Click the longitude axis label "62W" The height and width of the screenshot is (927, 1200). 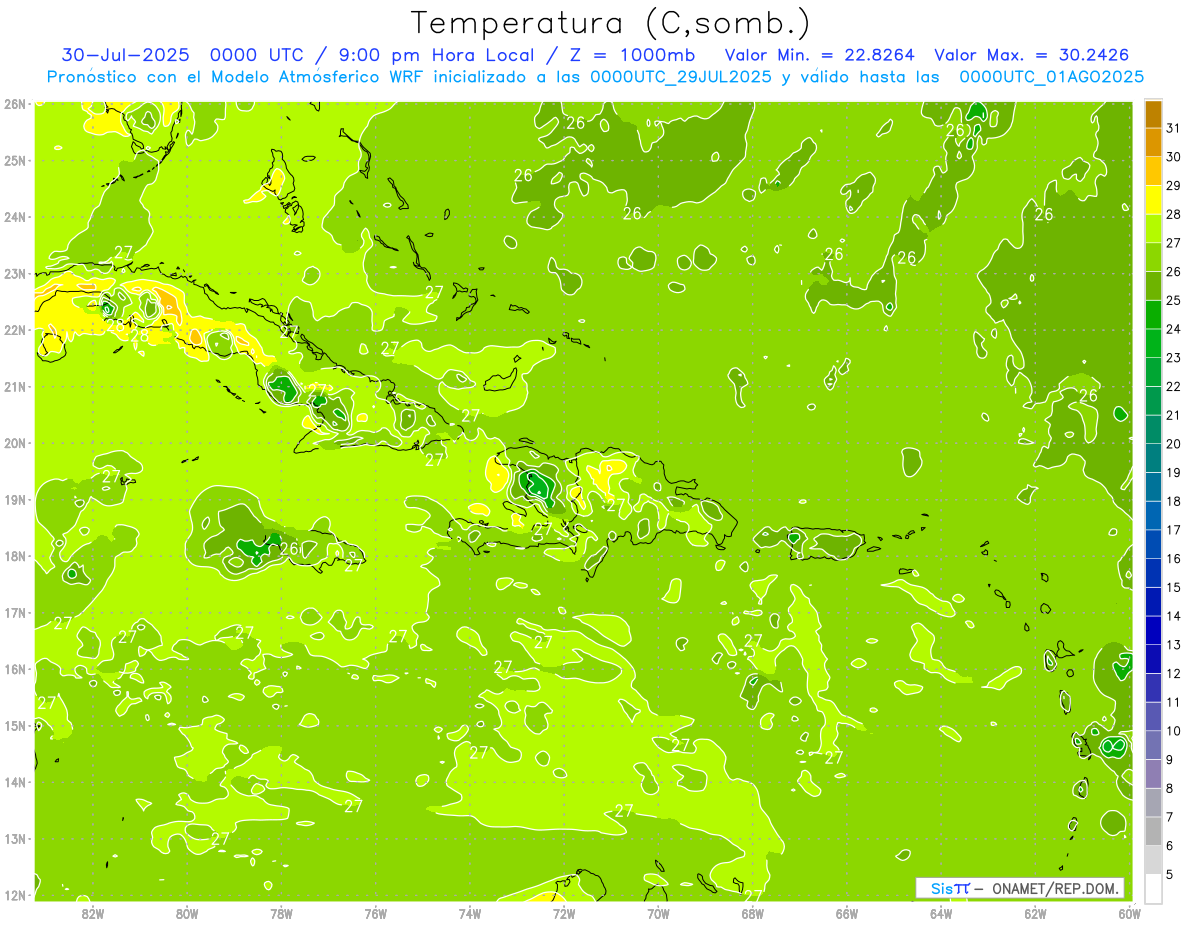point(1035,913)
